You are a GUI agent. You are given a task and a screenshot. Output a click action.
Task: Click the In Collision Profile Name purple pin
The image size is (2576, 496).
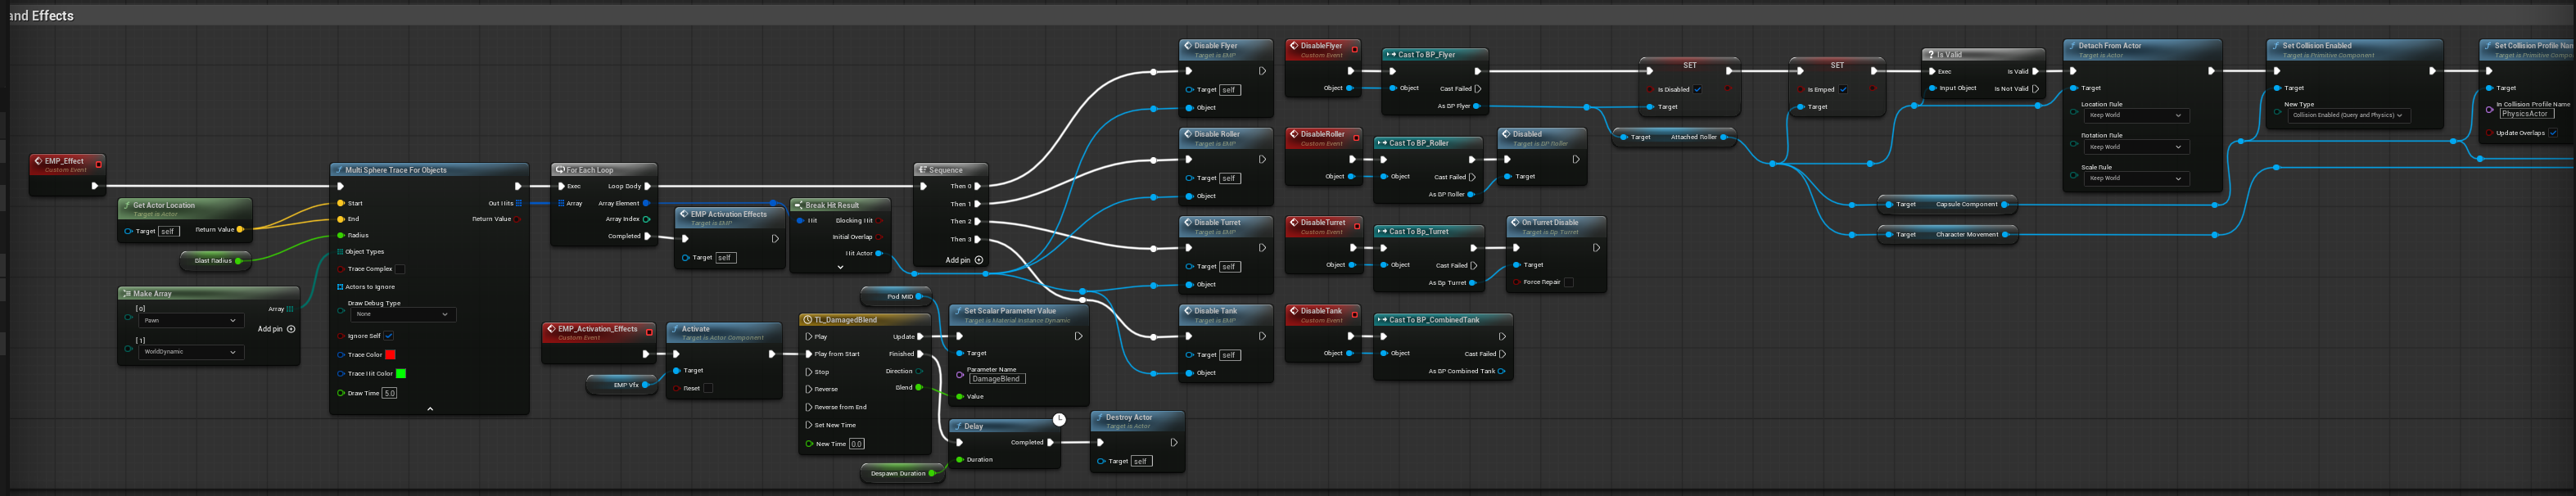tap(2490, 109)
